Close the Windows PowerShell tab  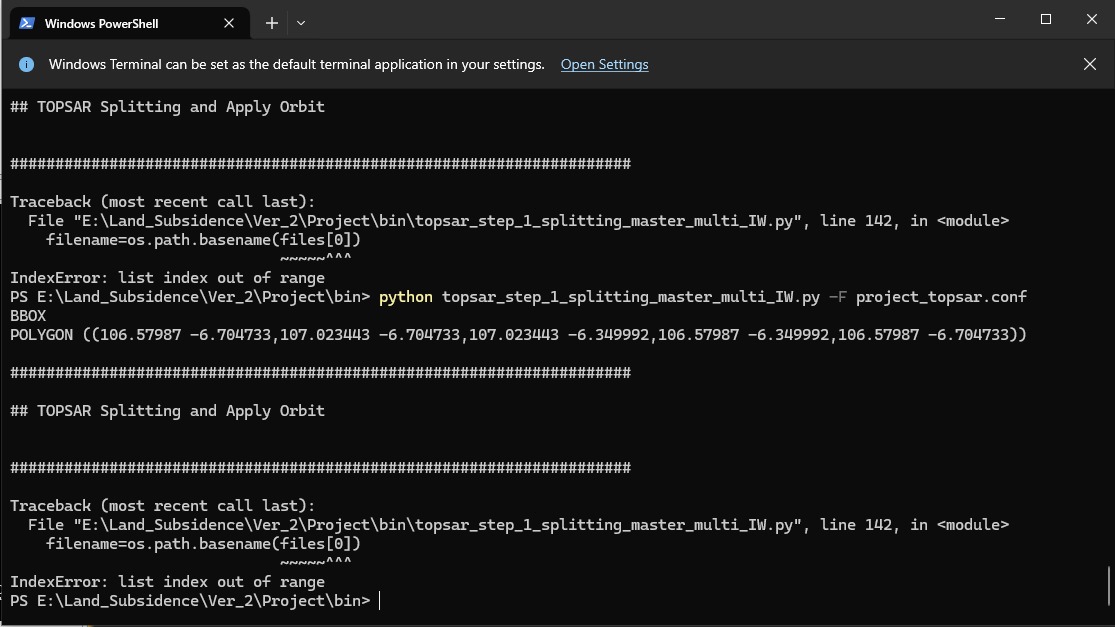(229, 23)
